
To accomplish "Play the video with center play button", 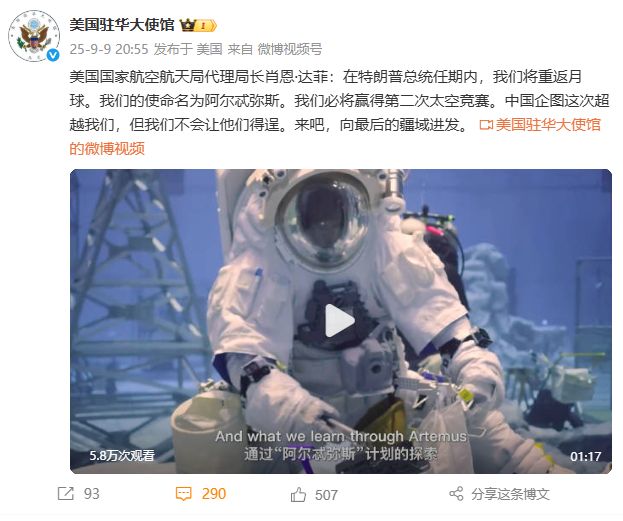I will click(x=340, y=320).
